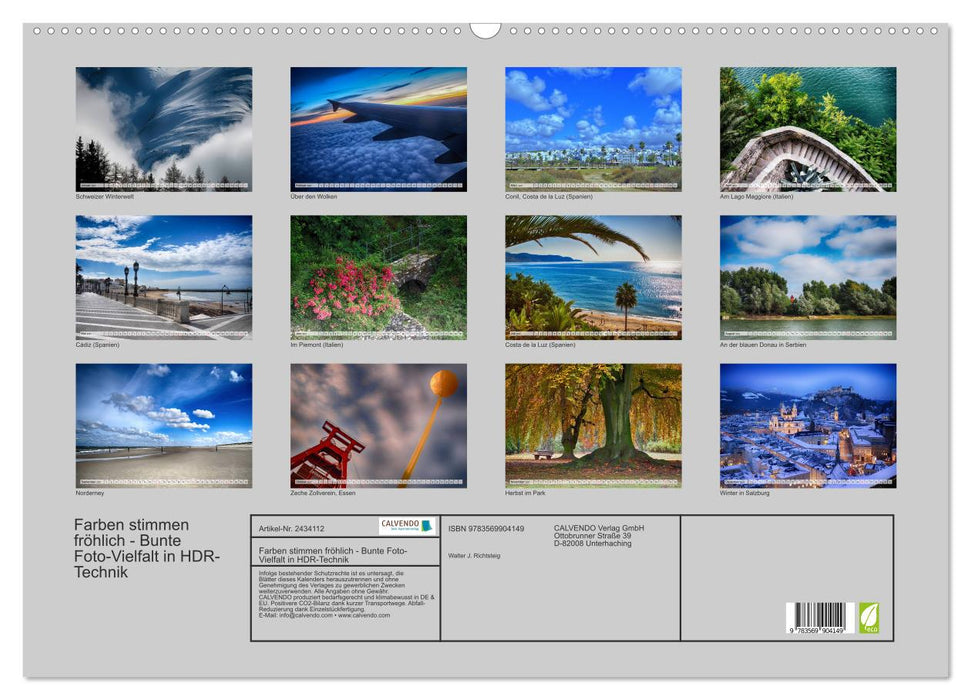Select the Winter in Salzburg photo
The width and height of the screenshot is (971, 700).
point(808,426)
